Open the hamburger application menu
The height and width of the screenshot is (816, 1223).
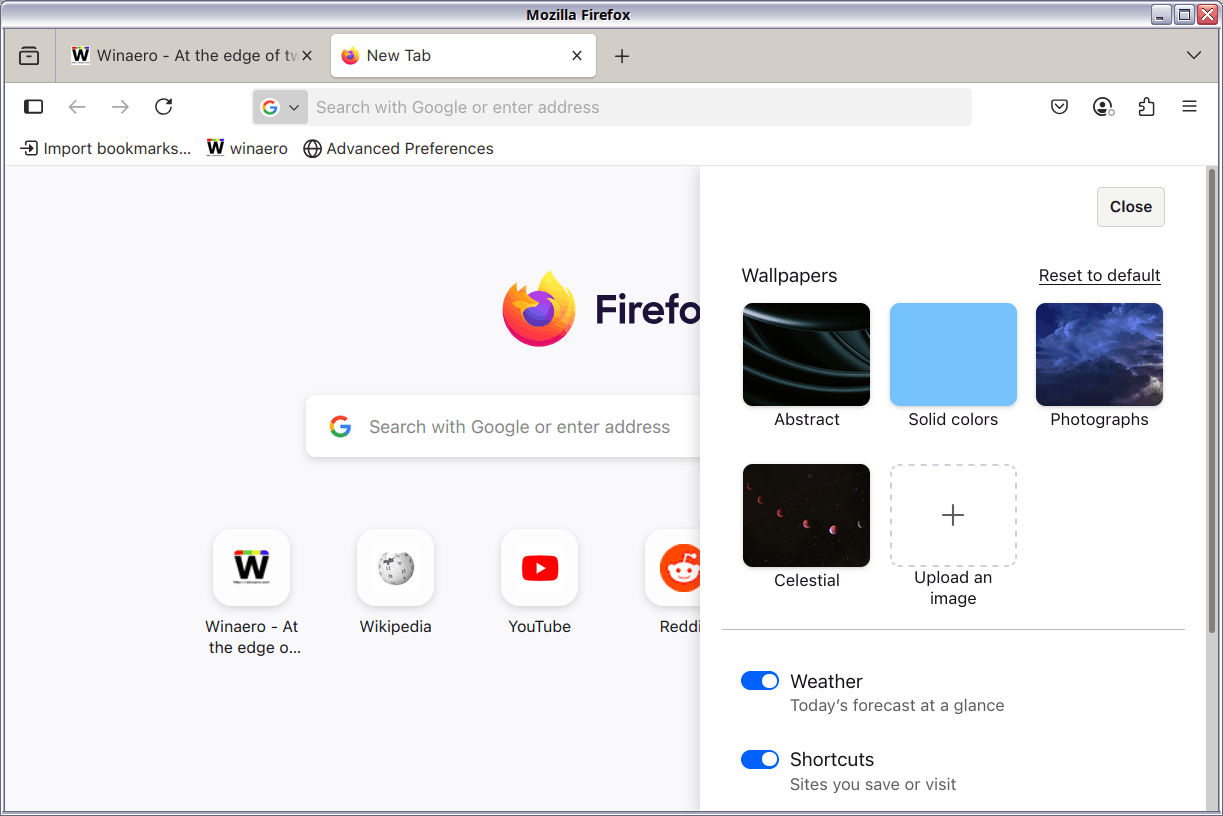tap(1189, 107)
